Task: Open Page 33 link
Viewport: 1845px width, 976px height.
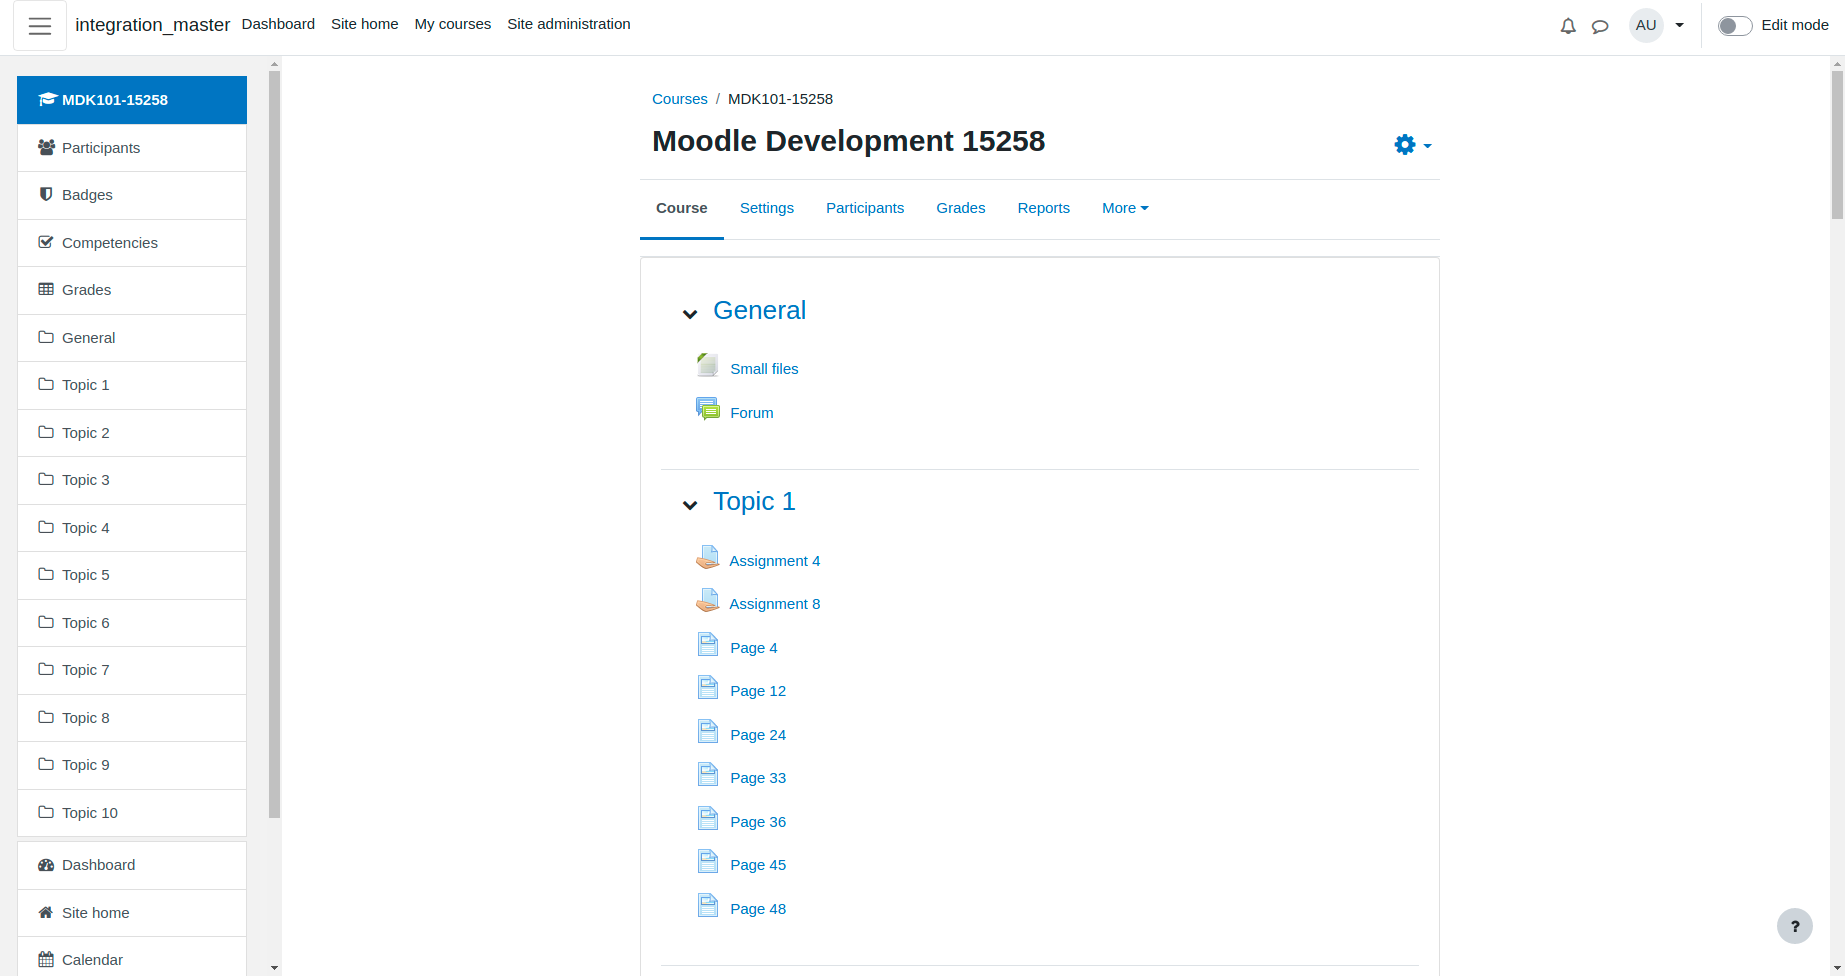Action: click(x=758, y=778)
